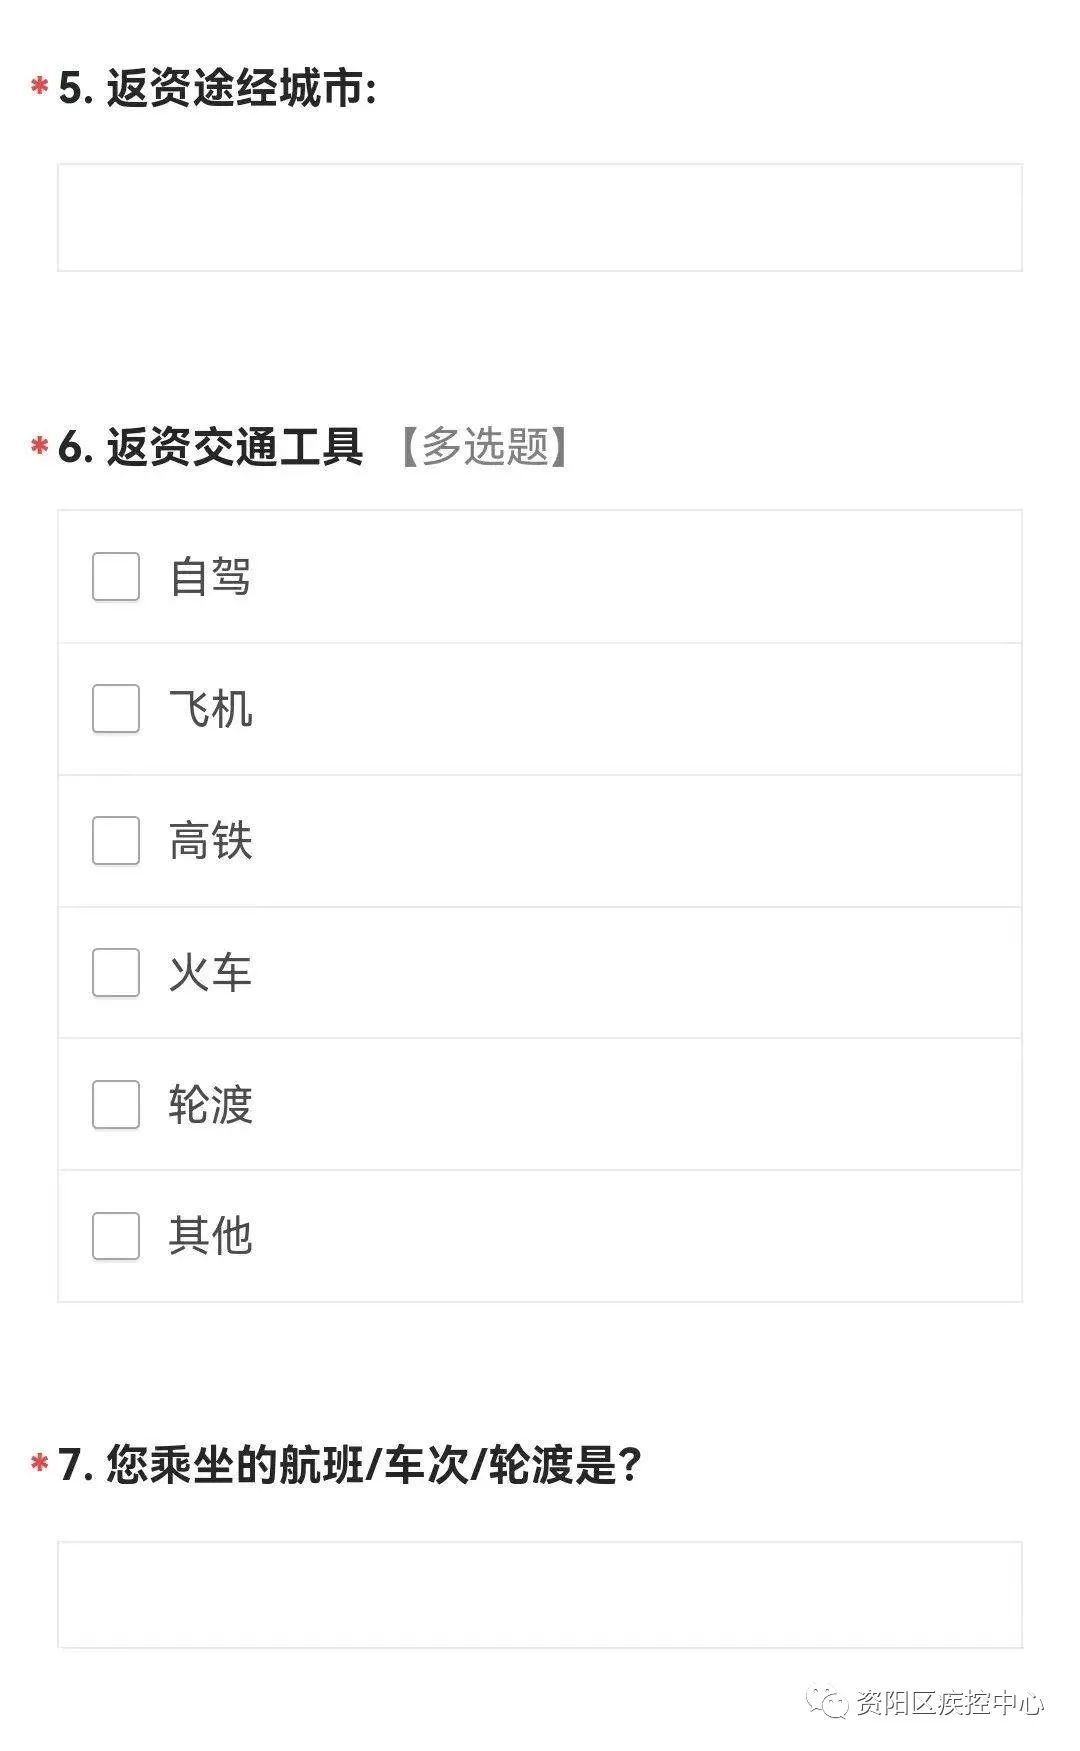Tick the 自驾 checkbox square

coord(116,577)
